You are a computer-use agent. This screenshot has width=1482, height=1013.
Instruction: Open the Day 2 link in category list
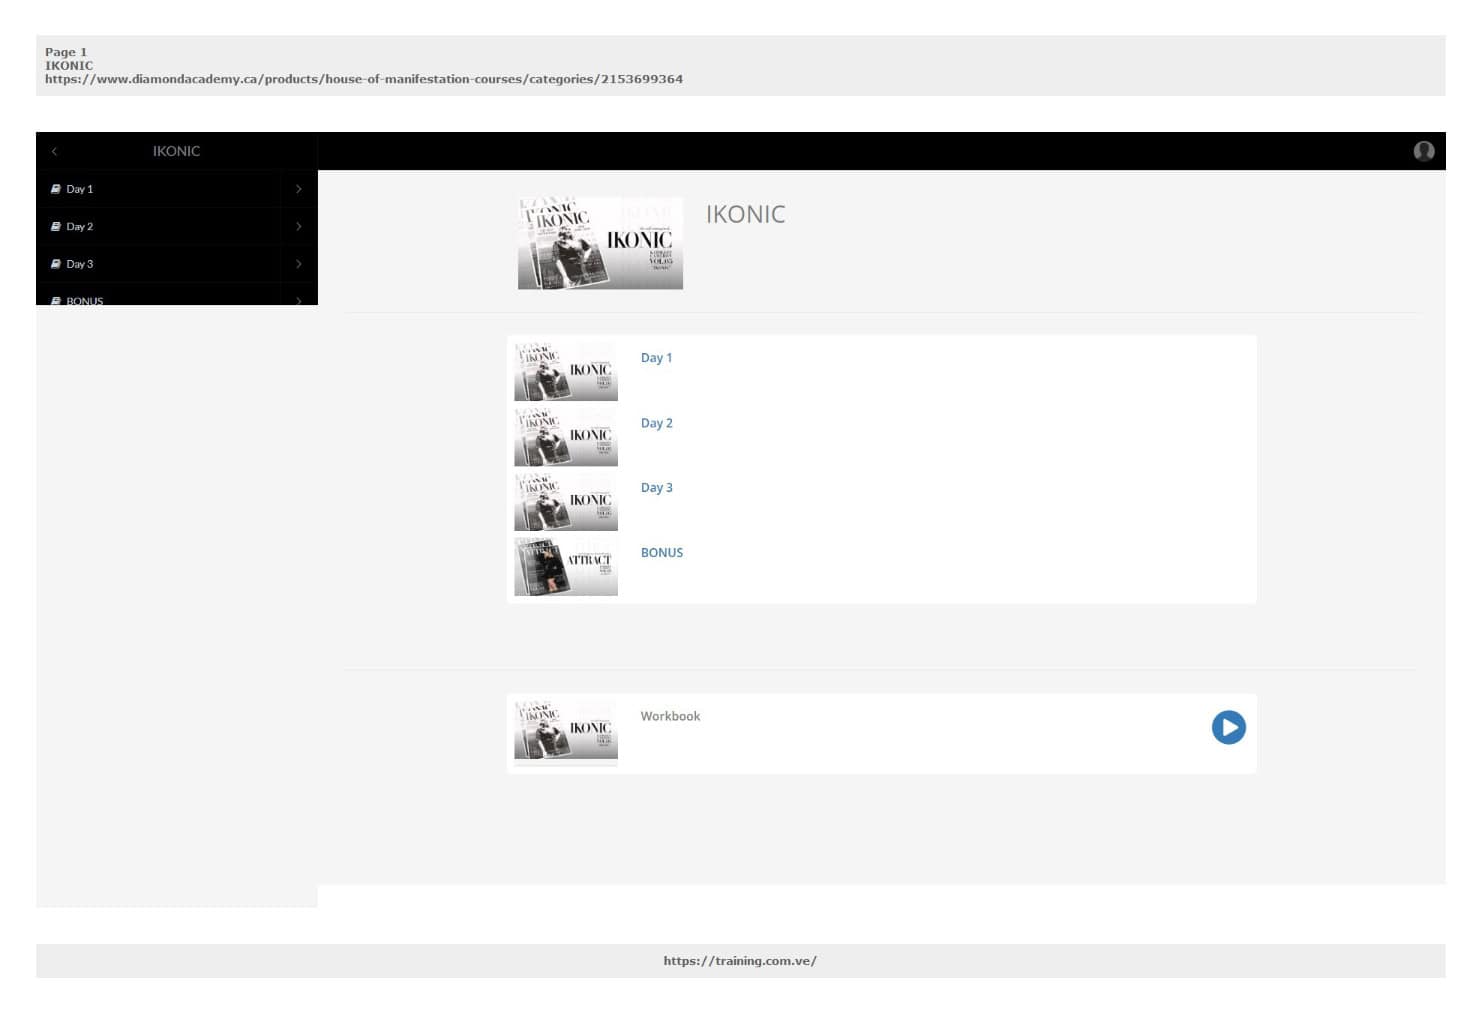pos(656,423)
